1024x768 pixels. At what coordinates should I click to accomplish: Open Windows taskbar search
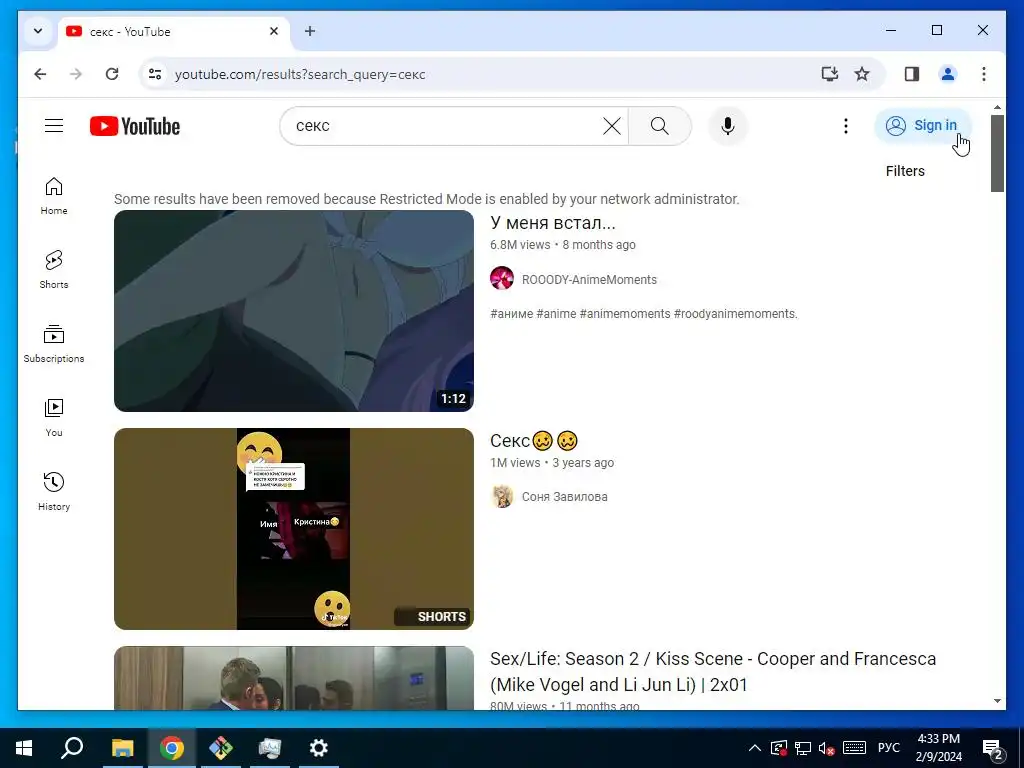tap(72, 748)
